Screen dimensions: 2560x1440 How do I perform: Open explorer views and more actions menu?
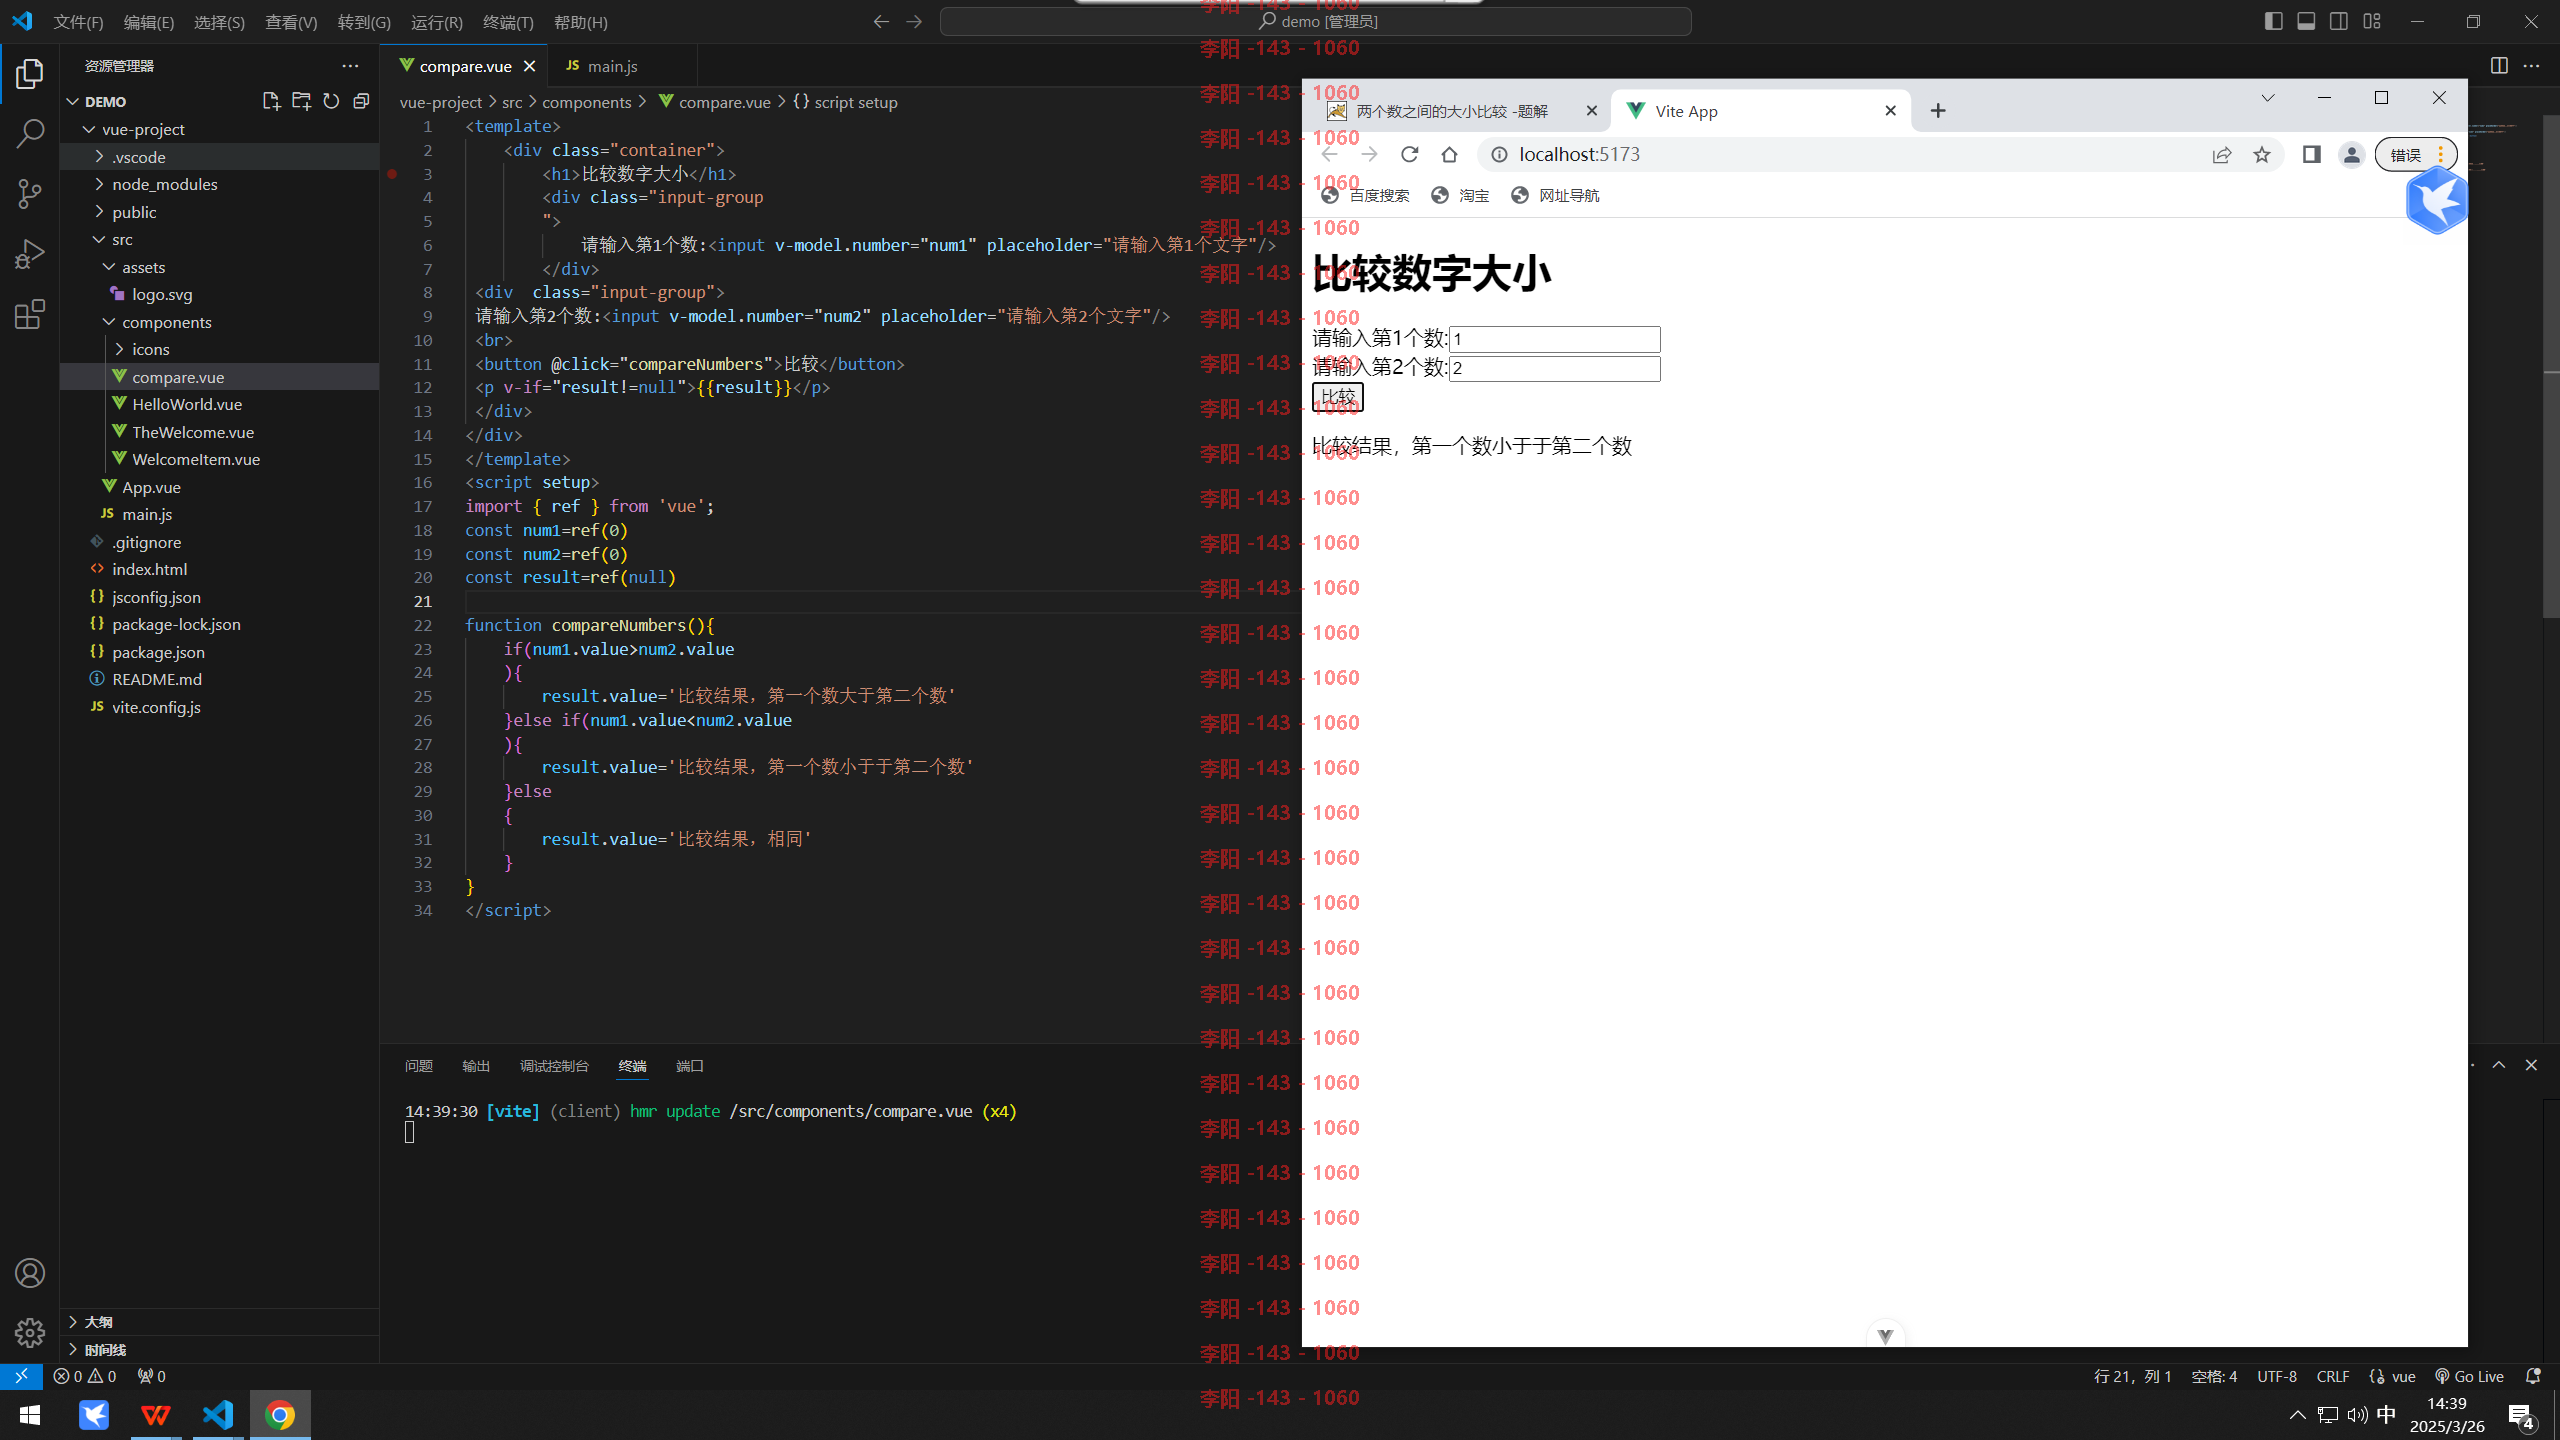(350, 66)
